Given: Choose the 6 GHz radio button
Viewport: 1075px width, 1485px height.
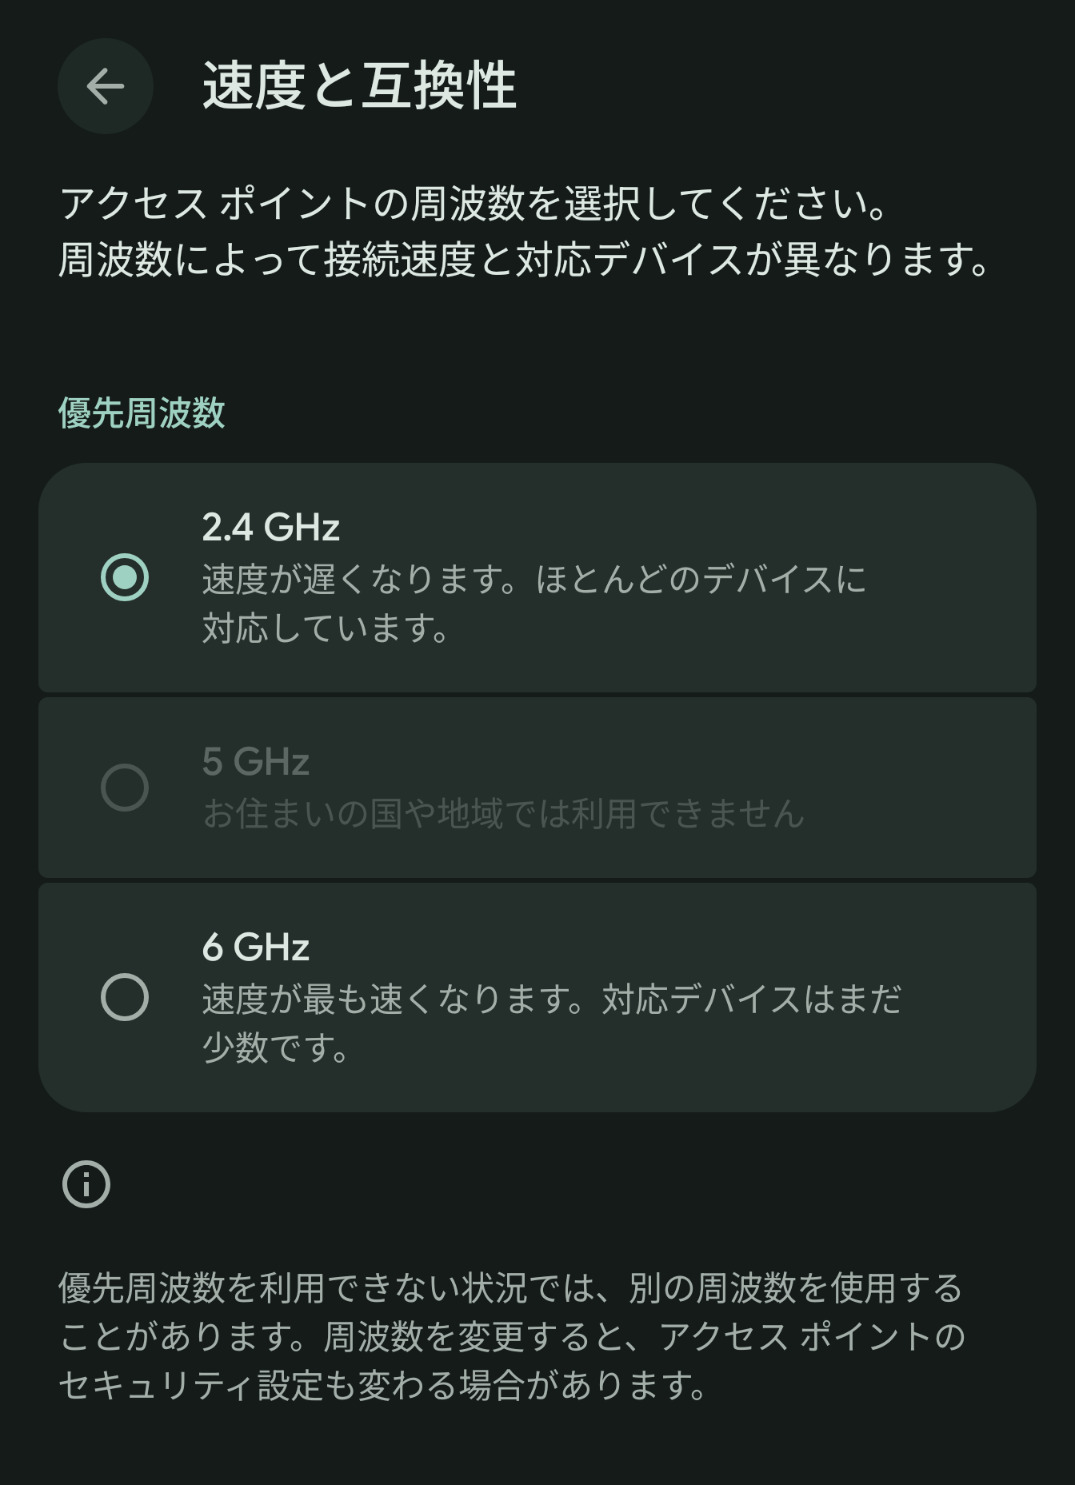Looking at the screenshot, I should (125, 997).
